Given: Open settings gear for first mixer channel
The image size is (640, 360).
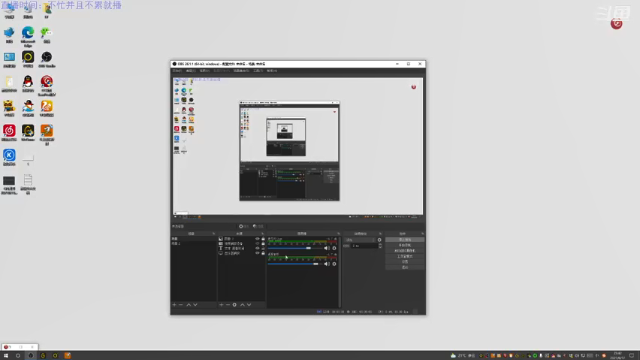Looking at the screenshot, I should point(334,248).
